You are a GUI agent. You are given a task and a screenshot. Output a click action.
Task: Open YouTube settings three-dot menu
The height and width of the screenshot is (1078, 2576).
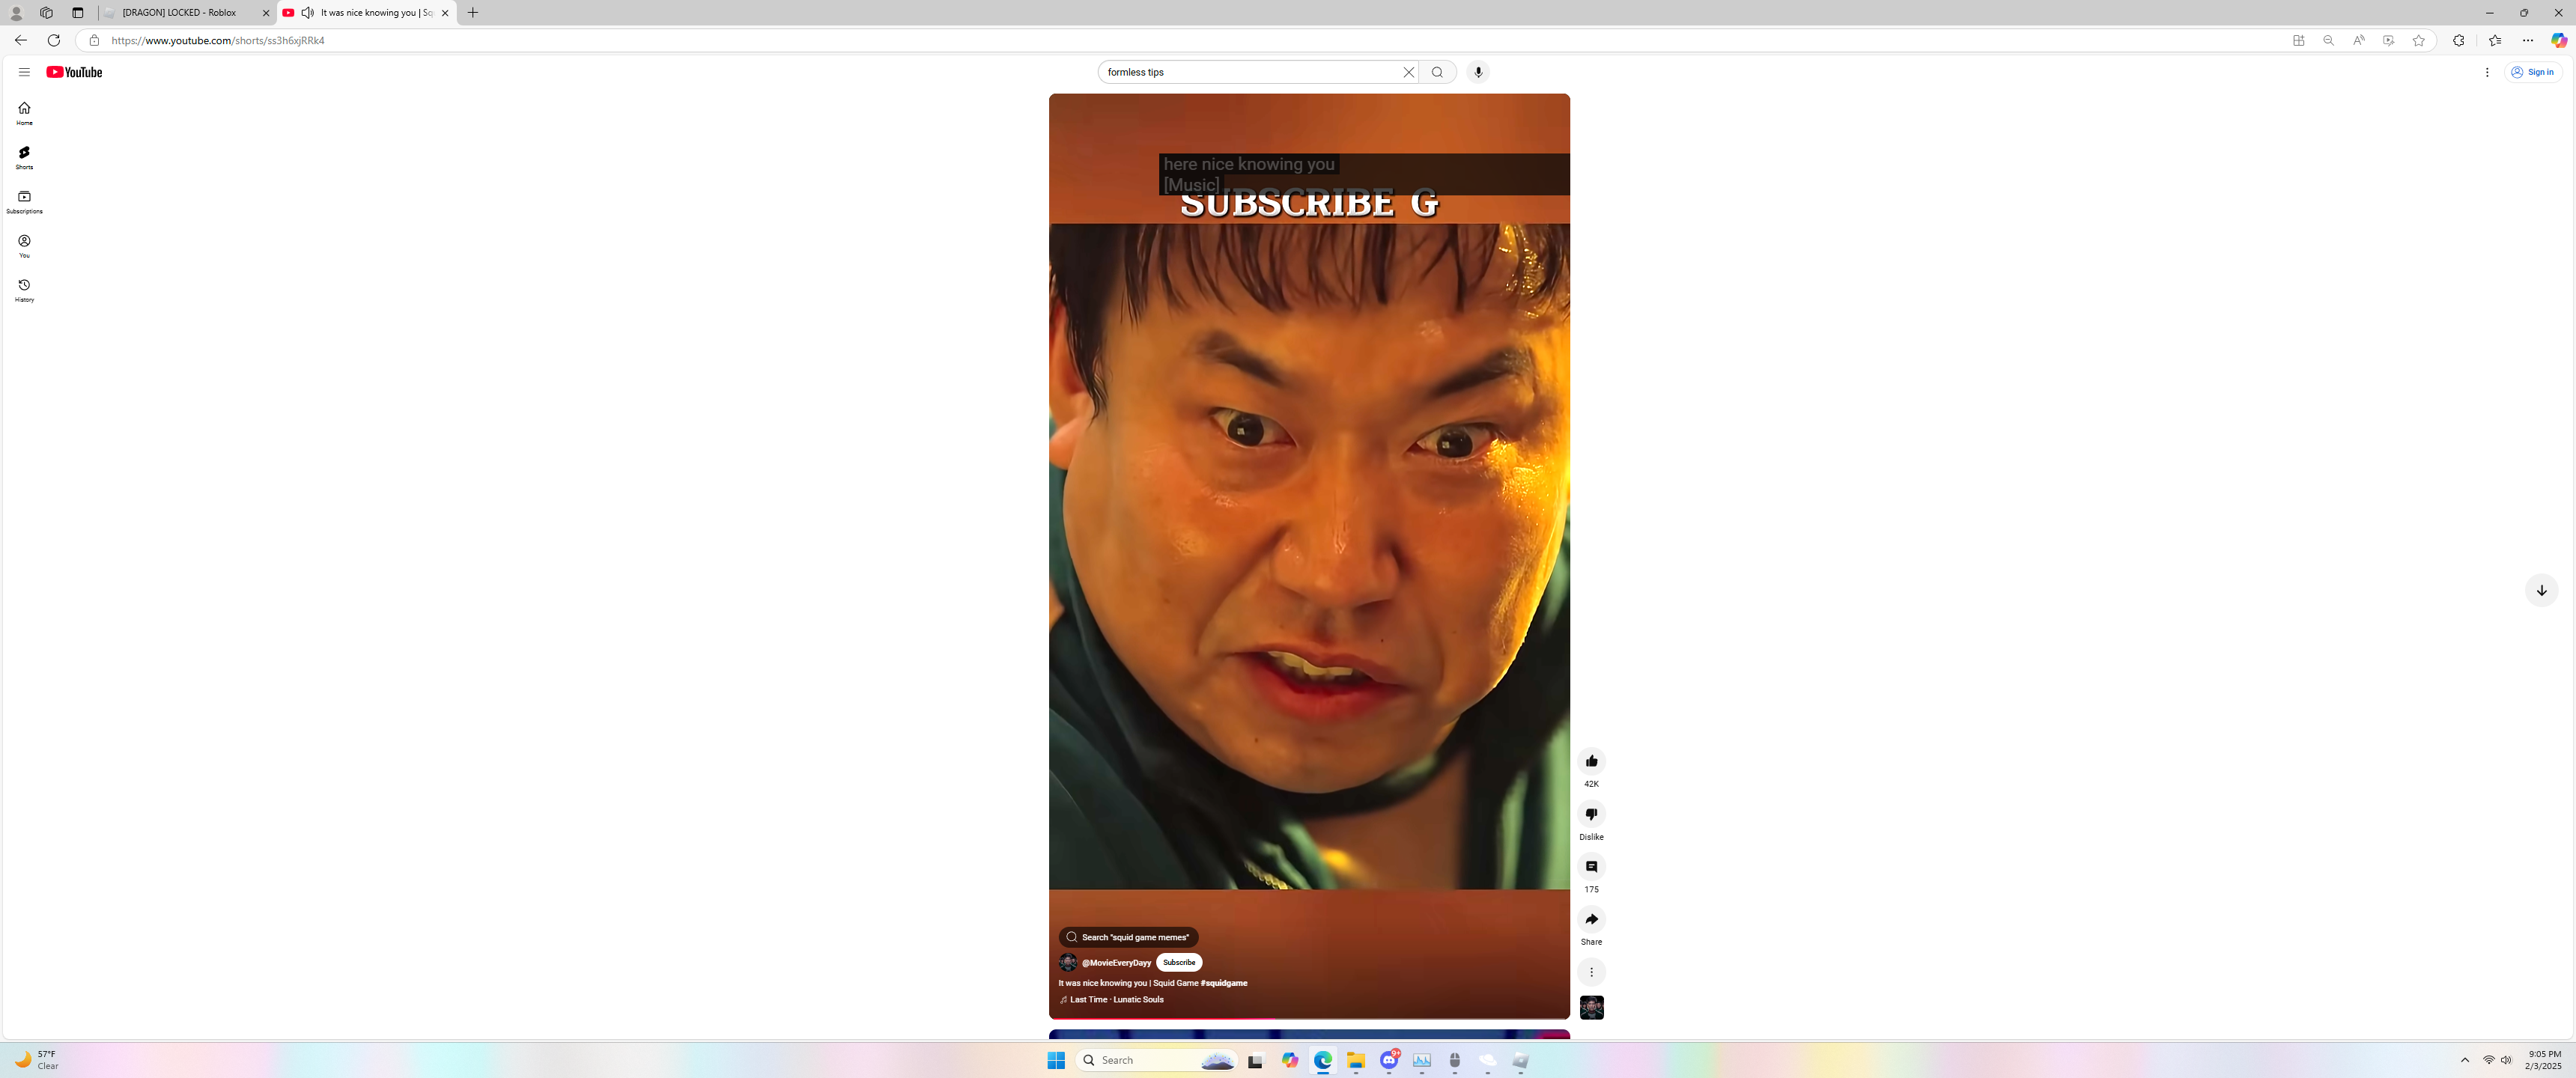click(x=2487, y=72)
